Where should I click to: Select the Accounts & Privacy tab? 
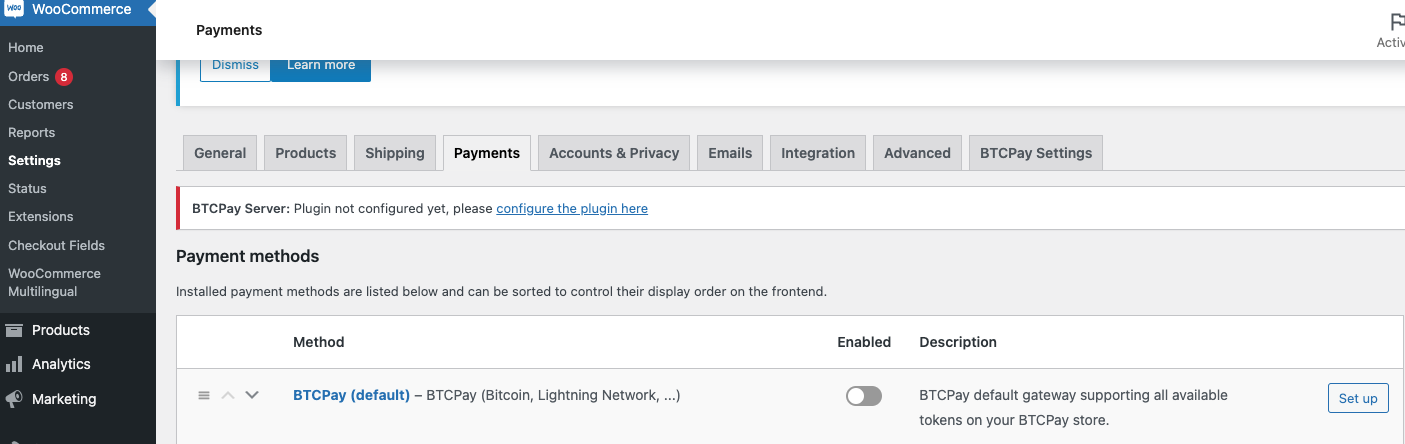(614, 153)
